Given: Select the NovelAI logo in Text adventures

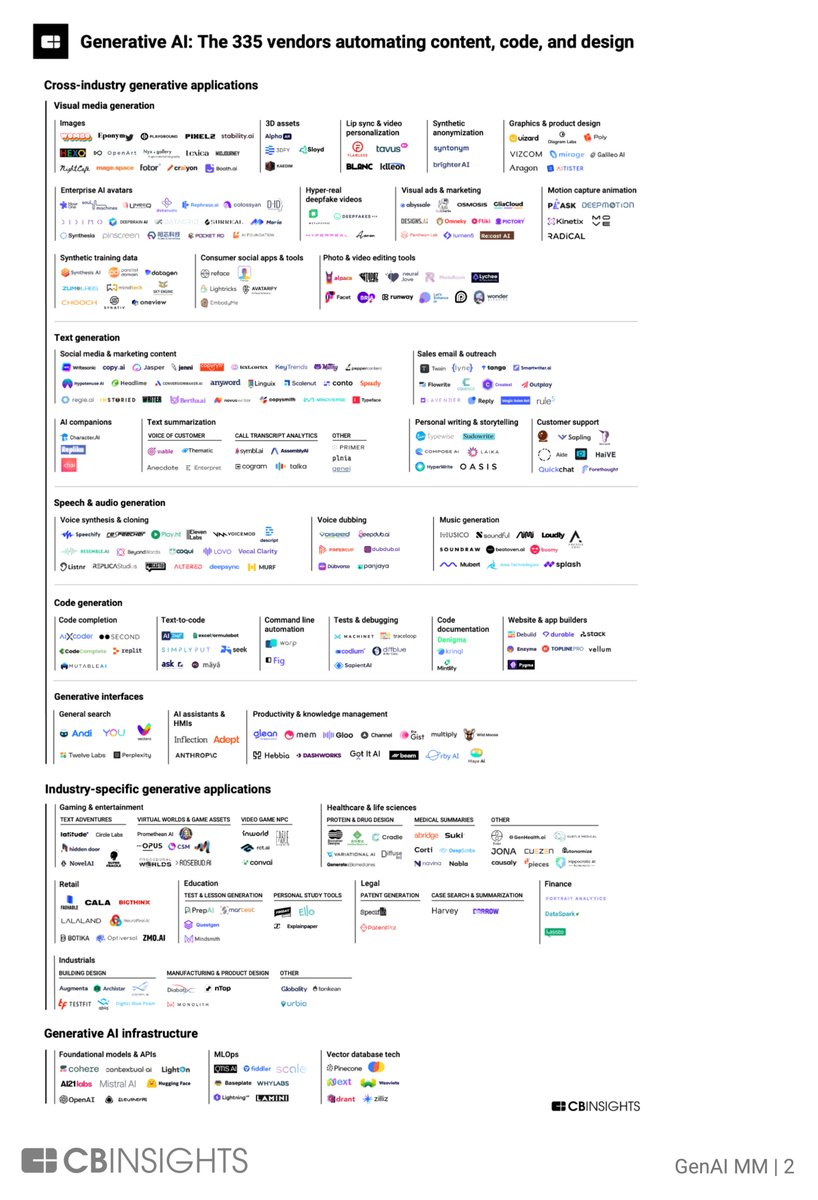Looking at the screenshot, I should 77,863.
